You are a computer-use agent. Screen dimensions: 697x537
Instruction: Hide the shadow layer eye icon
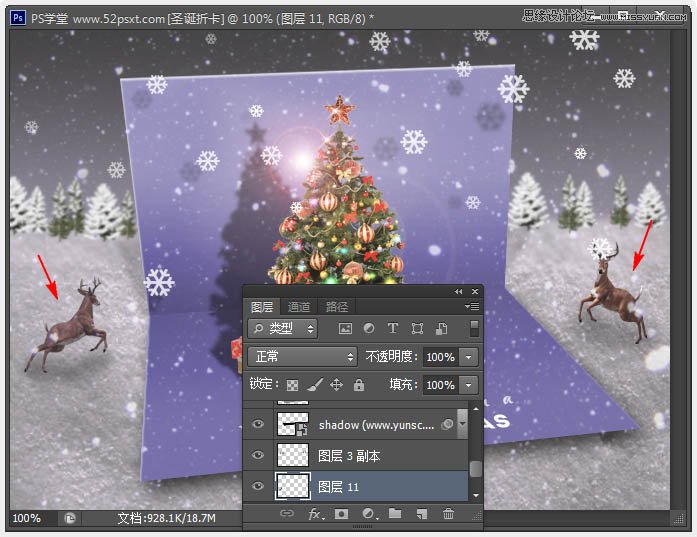258,424
